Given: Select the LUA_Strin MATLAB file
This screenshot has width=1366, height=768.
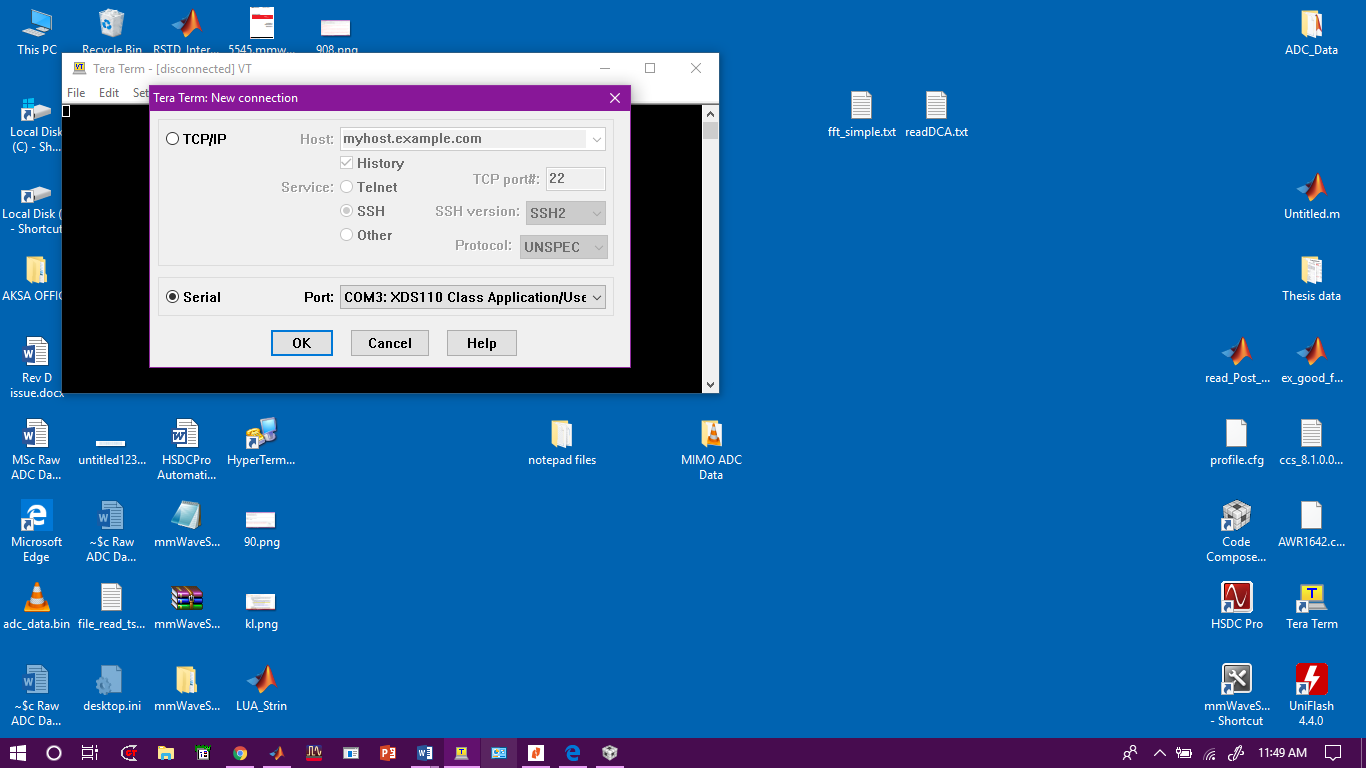Looking at the screenshot, I should click(x=261, y=688).
